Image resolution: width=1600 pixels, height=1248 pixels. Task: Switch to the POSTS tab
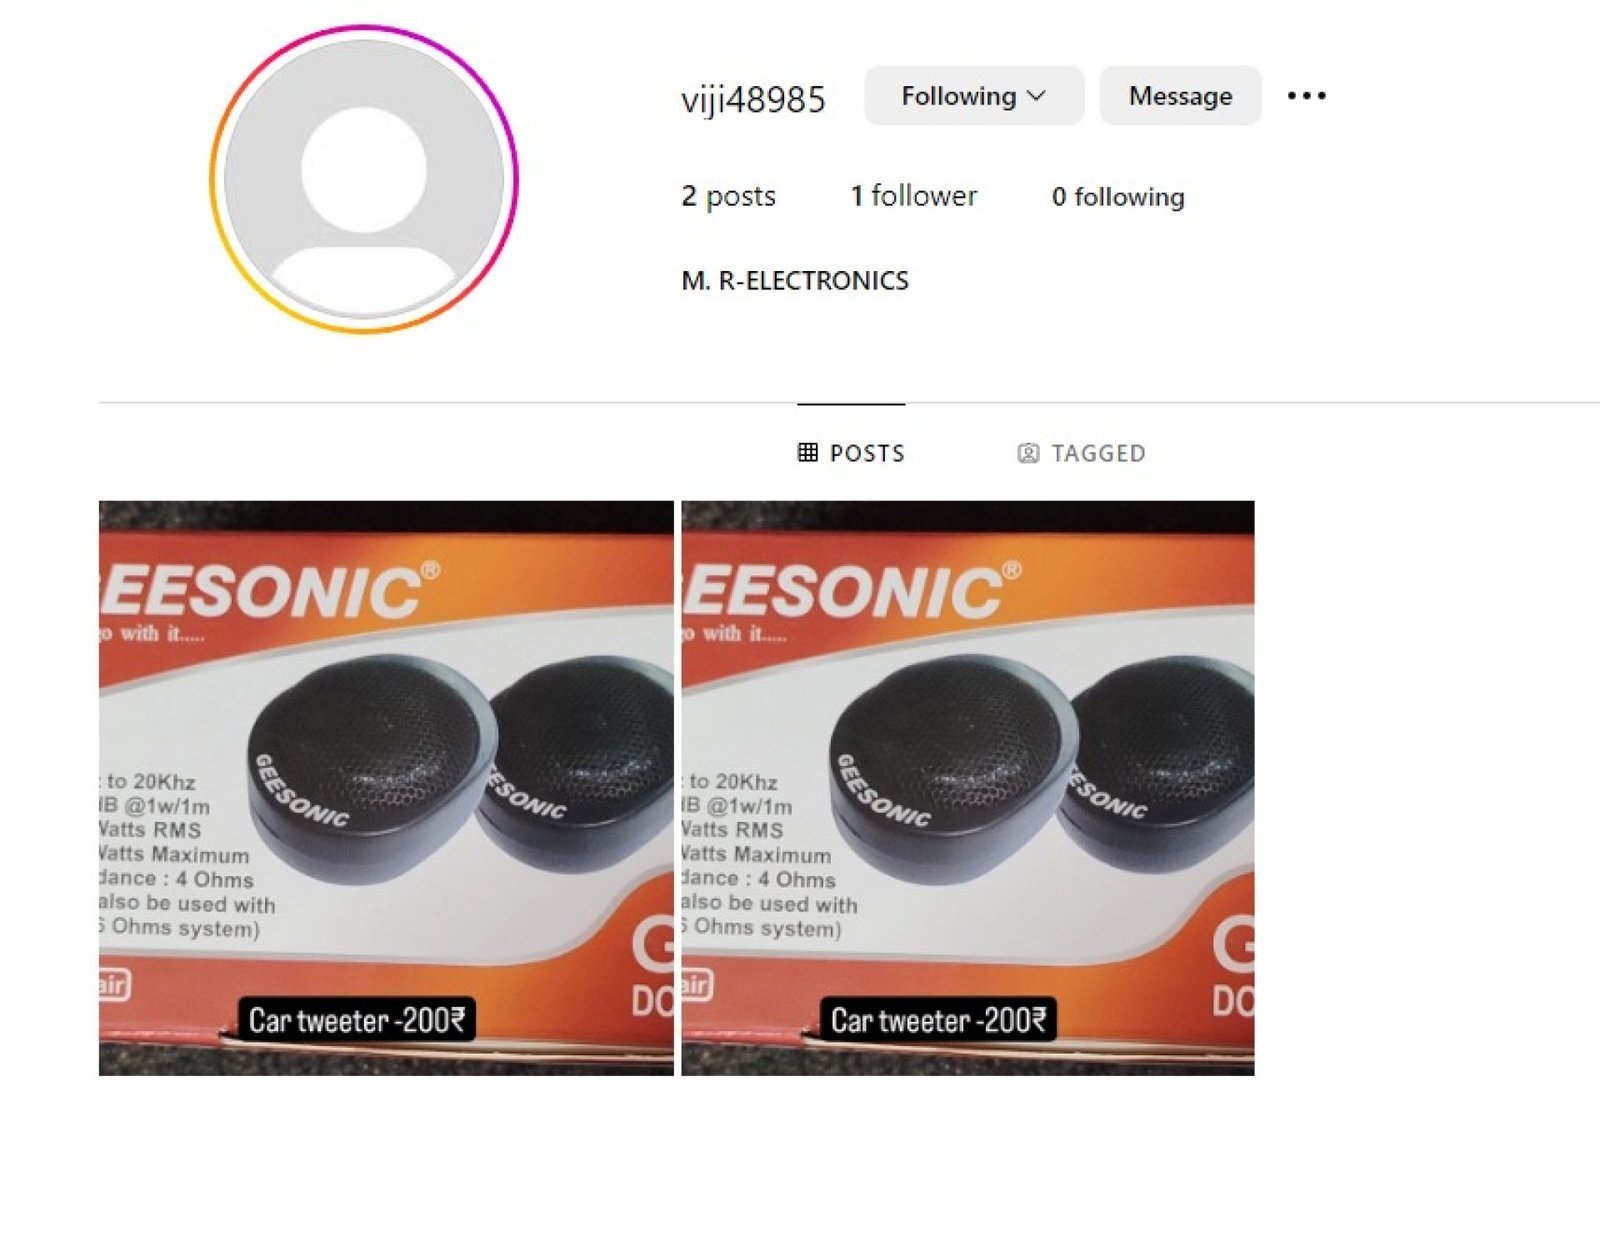(851, 453)
